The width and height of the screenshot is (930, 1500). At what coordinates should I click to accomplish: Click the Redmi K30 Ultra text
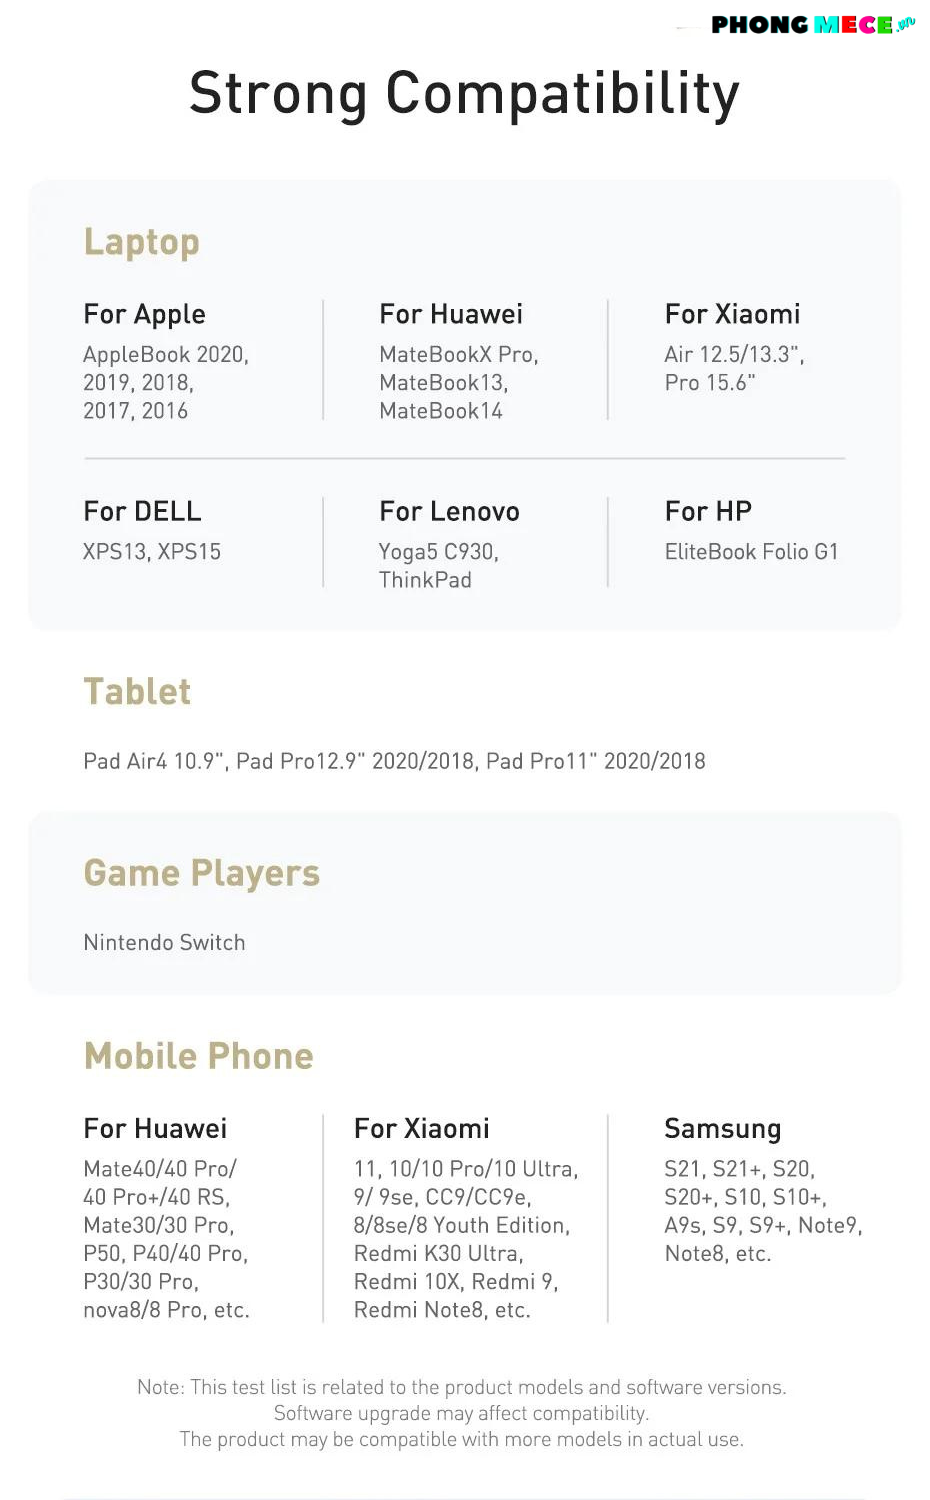439,1253
